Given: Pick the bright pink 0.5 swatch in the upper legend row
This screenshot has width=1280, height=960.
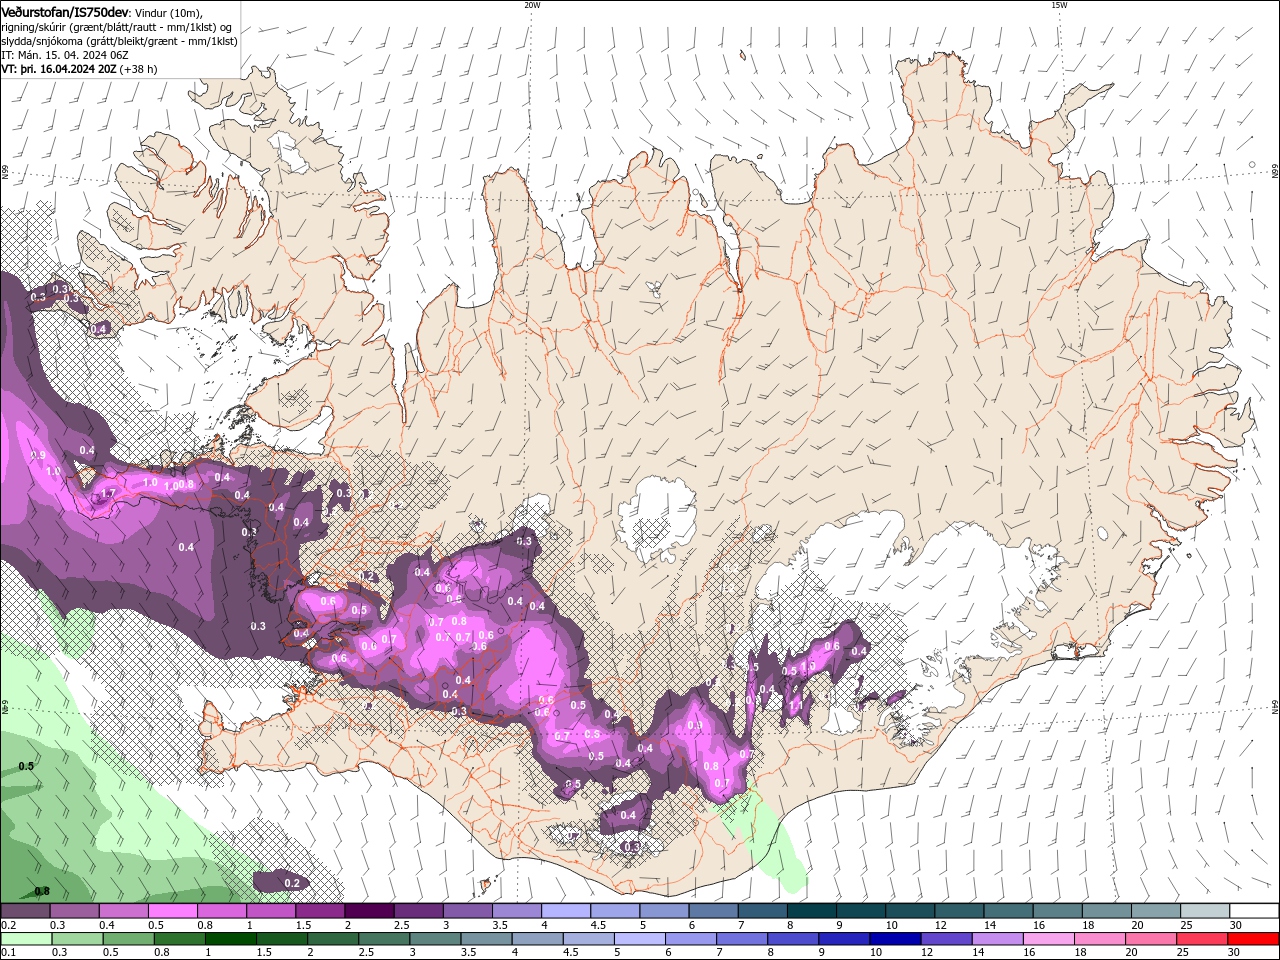Looking at the screenshot, I should (172, 911).
